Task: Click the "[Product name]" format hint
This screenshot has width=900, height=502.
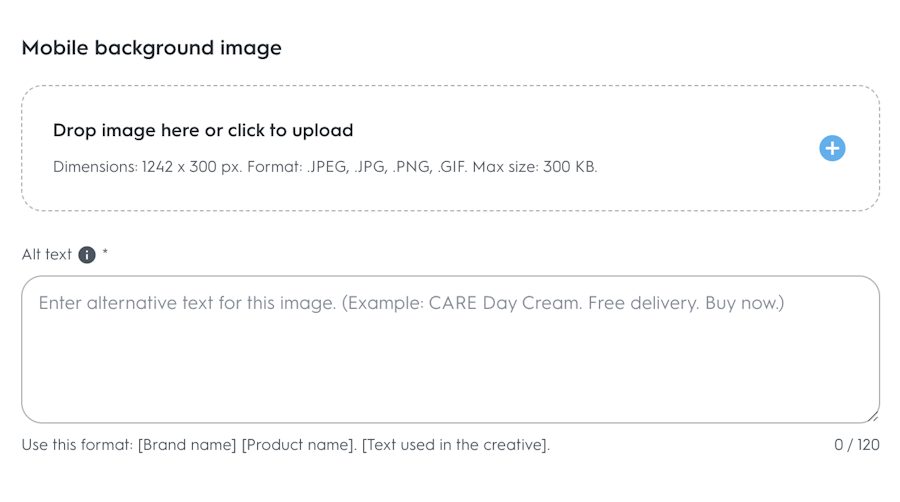Action: (299, 444)
